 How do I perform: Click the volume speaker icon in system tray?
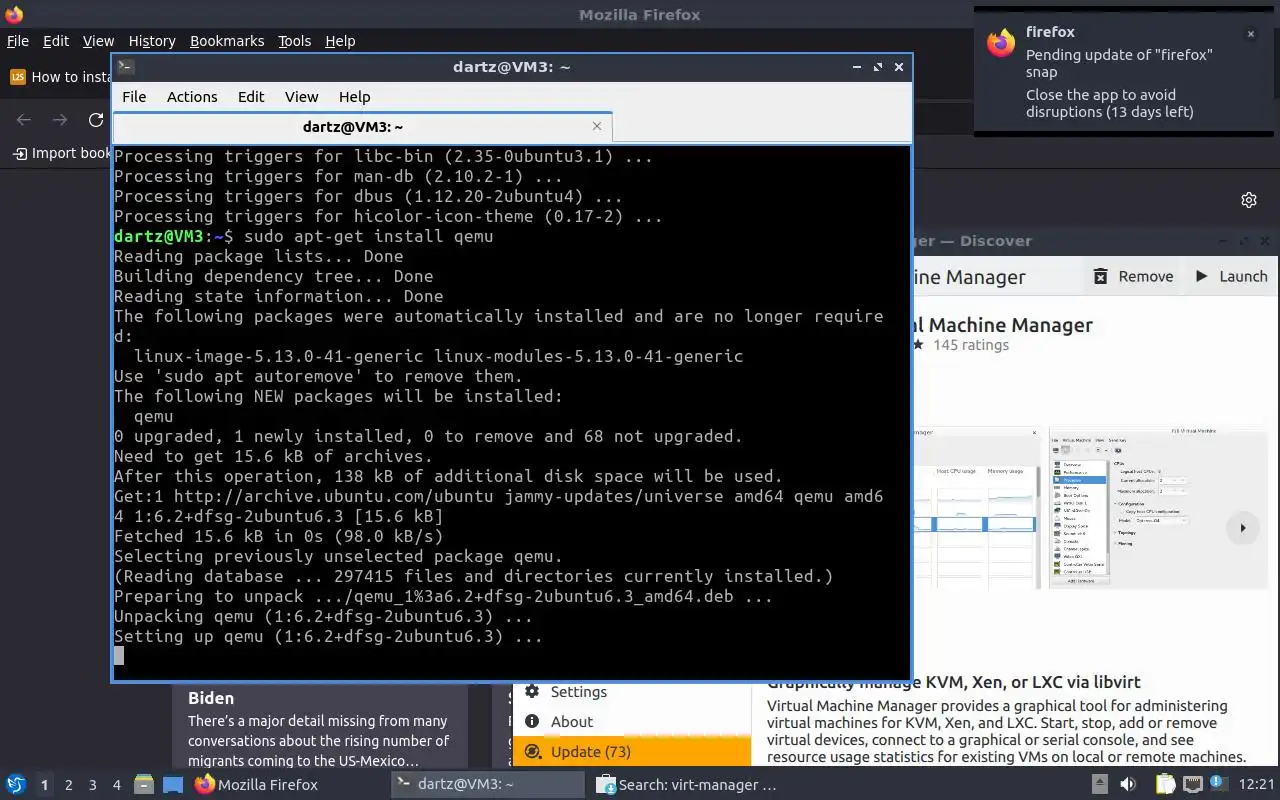pos(1128,785)
